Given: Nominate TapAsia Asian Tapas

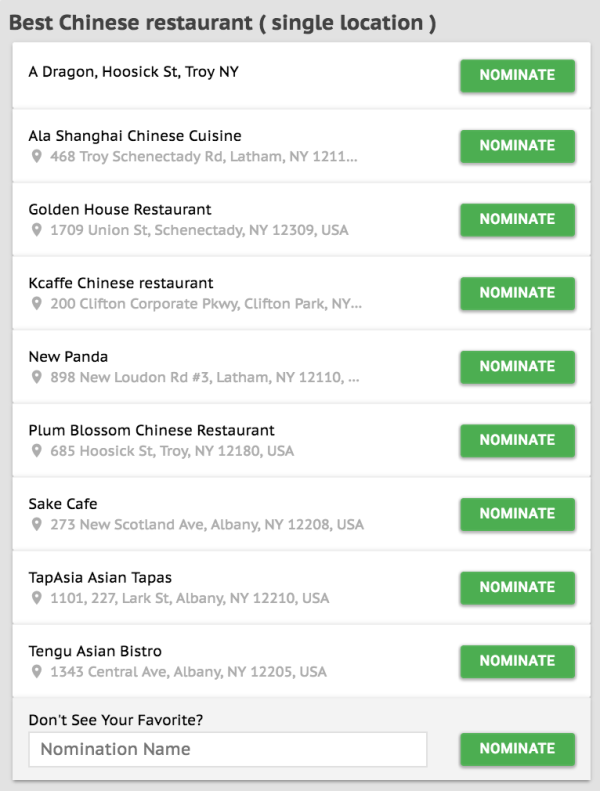Looking at the screenshot, I should point(517,588).
